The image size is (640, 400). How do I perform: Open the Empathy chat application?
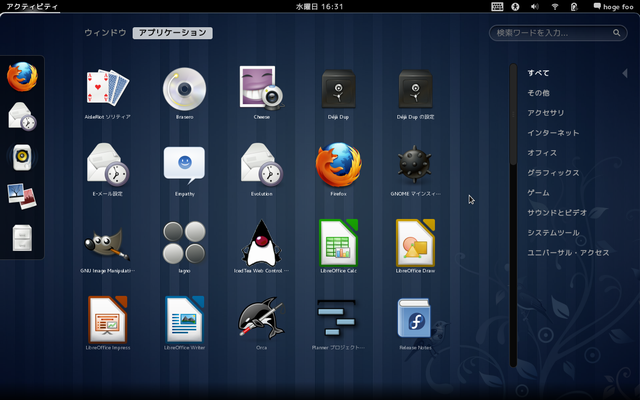(x=184, y=165)
